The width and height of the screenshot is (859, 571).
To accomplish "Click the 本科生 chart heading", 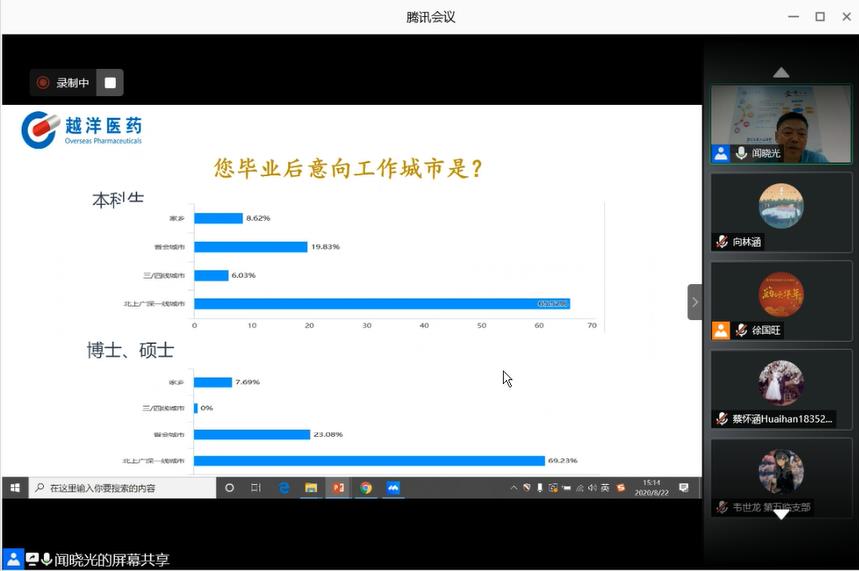I will 118,199.
